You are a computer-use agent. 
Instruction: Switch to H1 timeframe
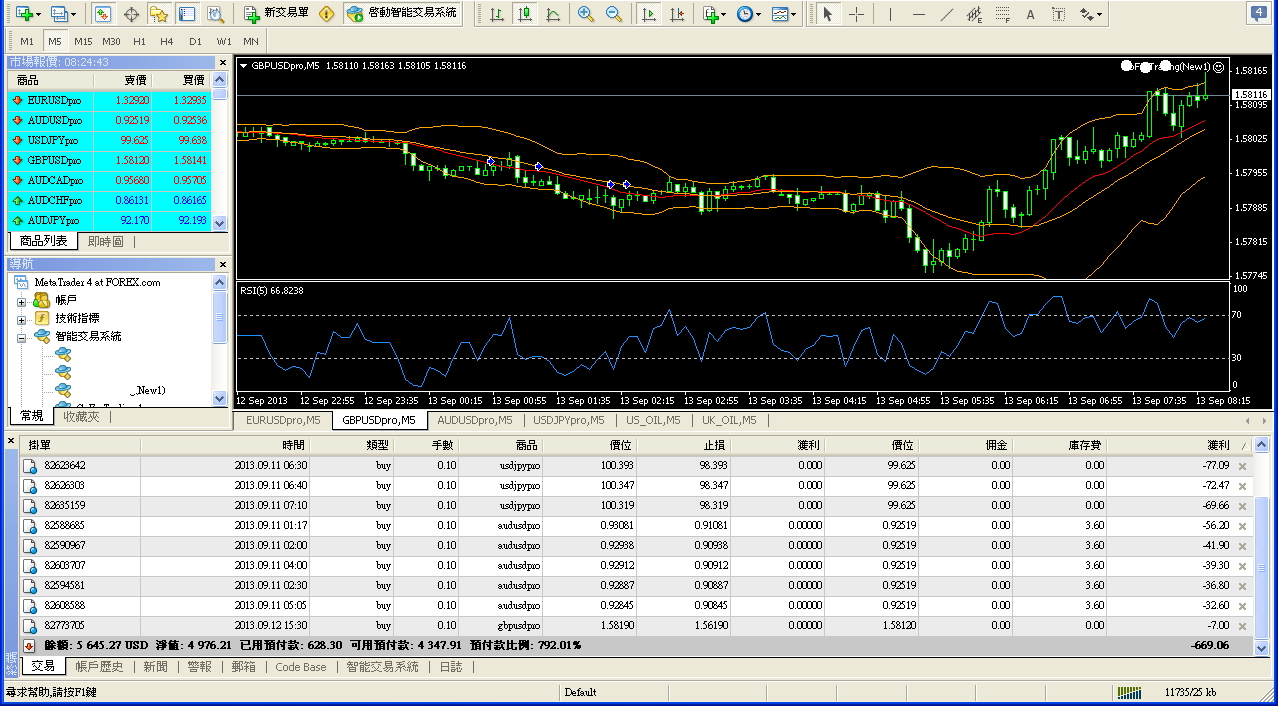(x=139, y=41)
